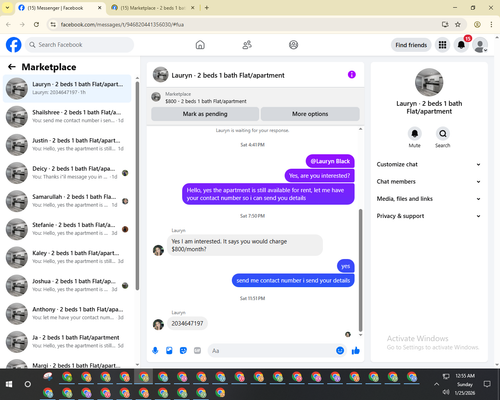
Task: Bookmark this page with star icon
Action: tap(458, 24)
